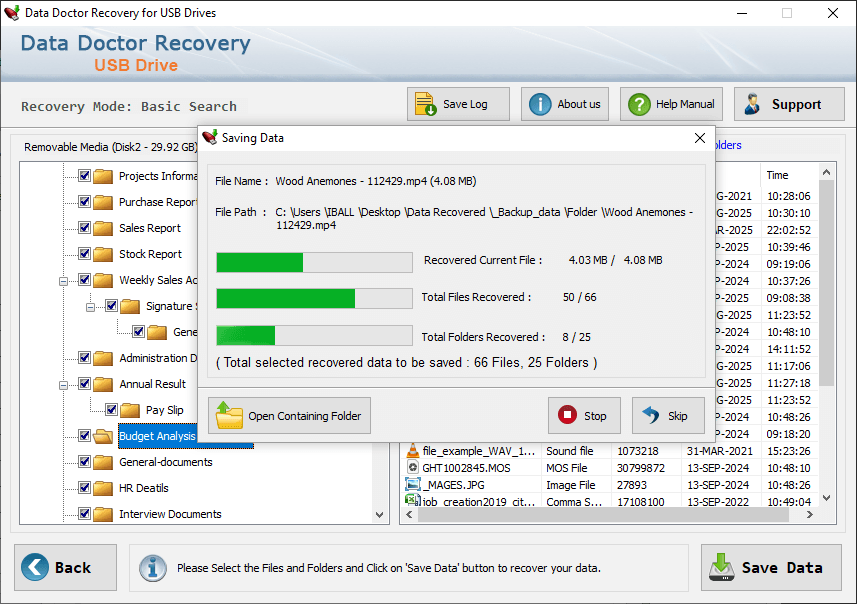Select the HR Deatils folder icon
Viewport: 857px width, 604px height.
click(x=103, y=488)
